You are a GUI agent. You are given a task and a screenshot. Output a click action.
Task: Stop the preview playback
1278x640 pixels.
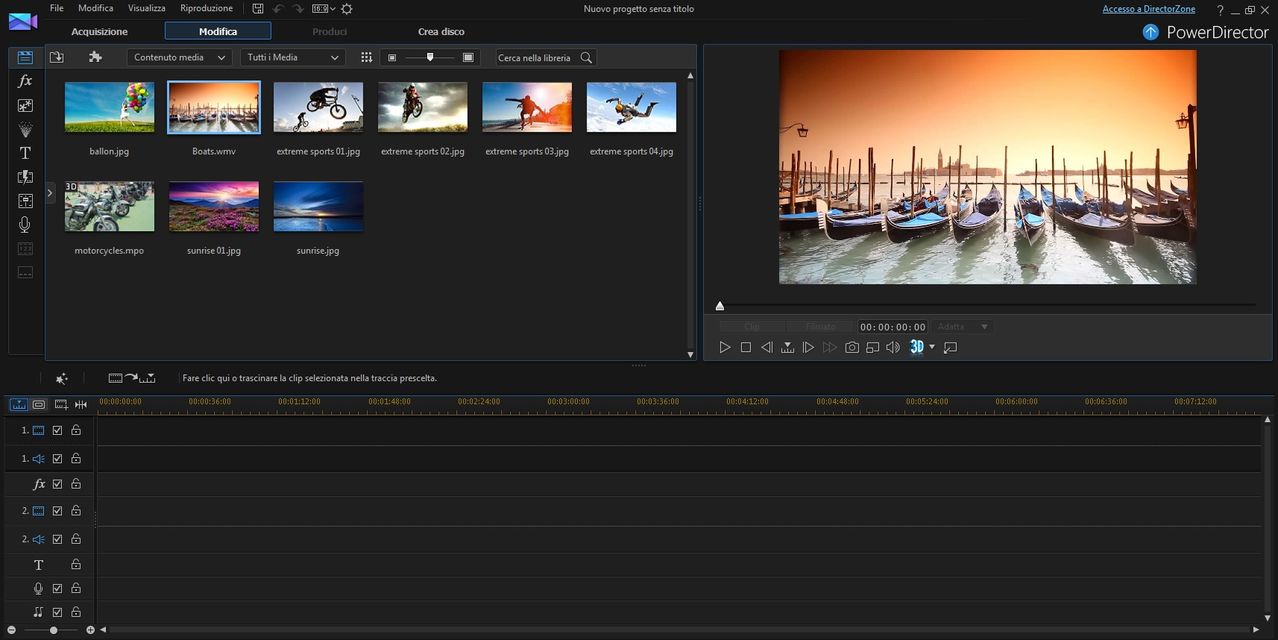click(746, 347)
